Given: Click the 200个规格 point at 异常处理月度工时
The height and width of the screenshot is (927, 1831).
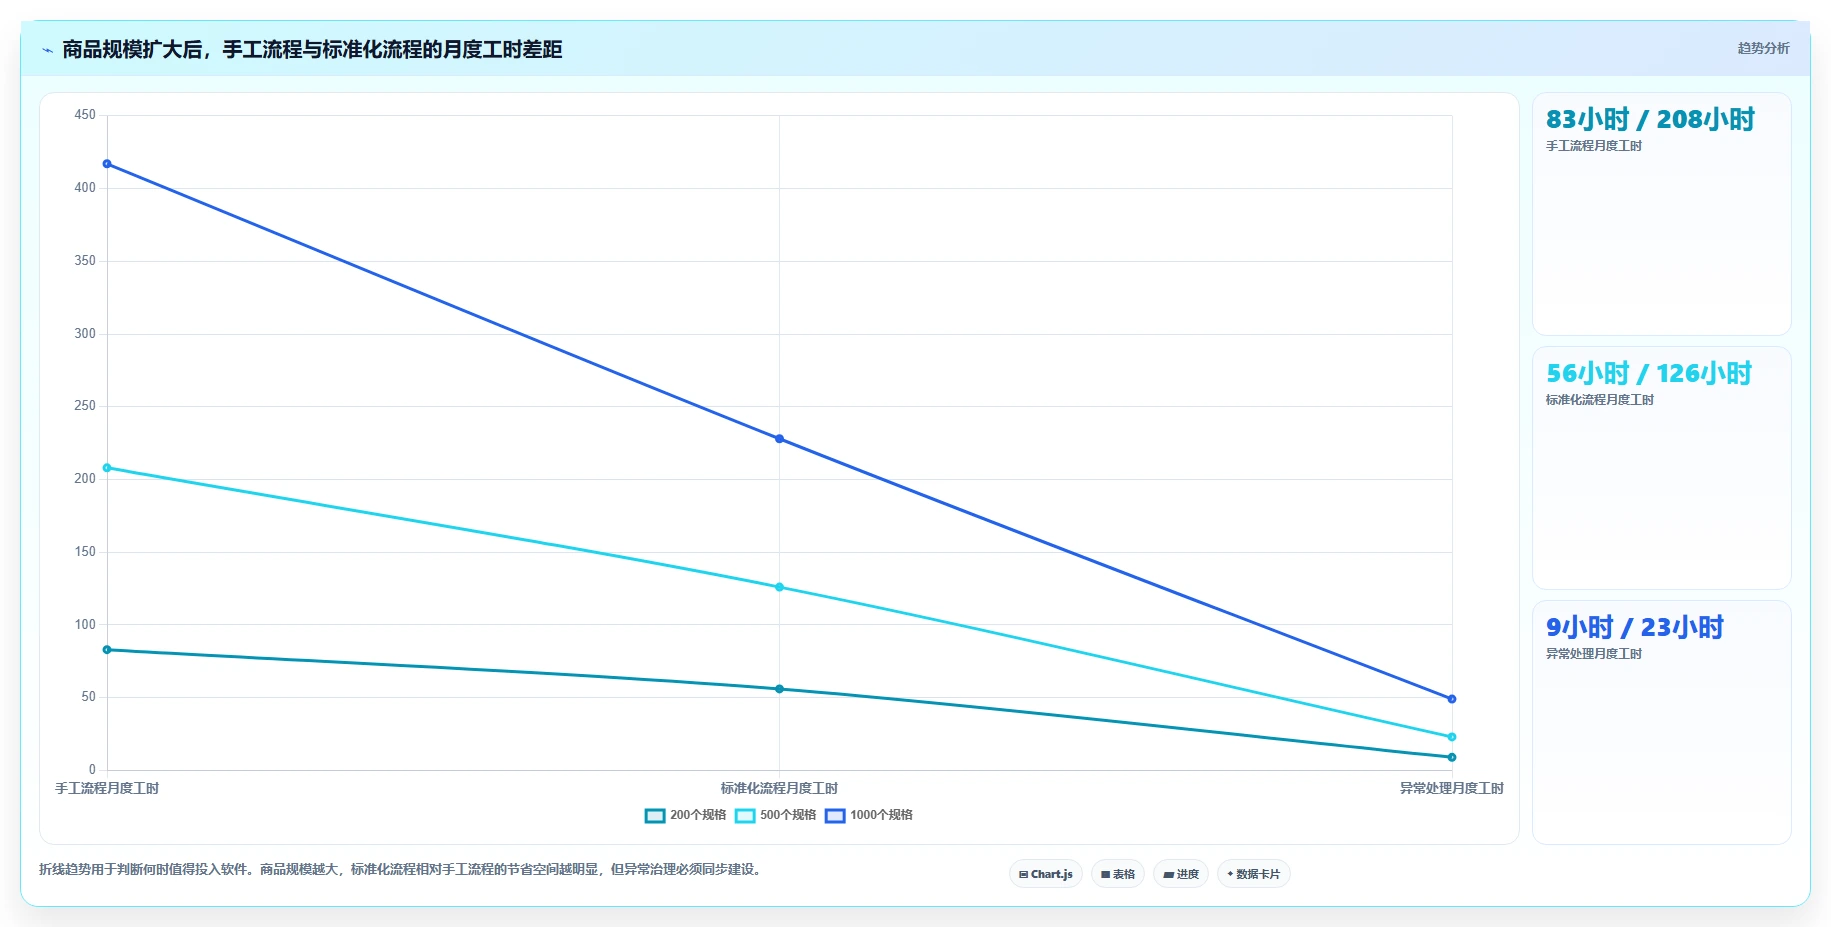Looking at the screenshot, I should point(1452,757).
